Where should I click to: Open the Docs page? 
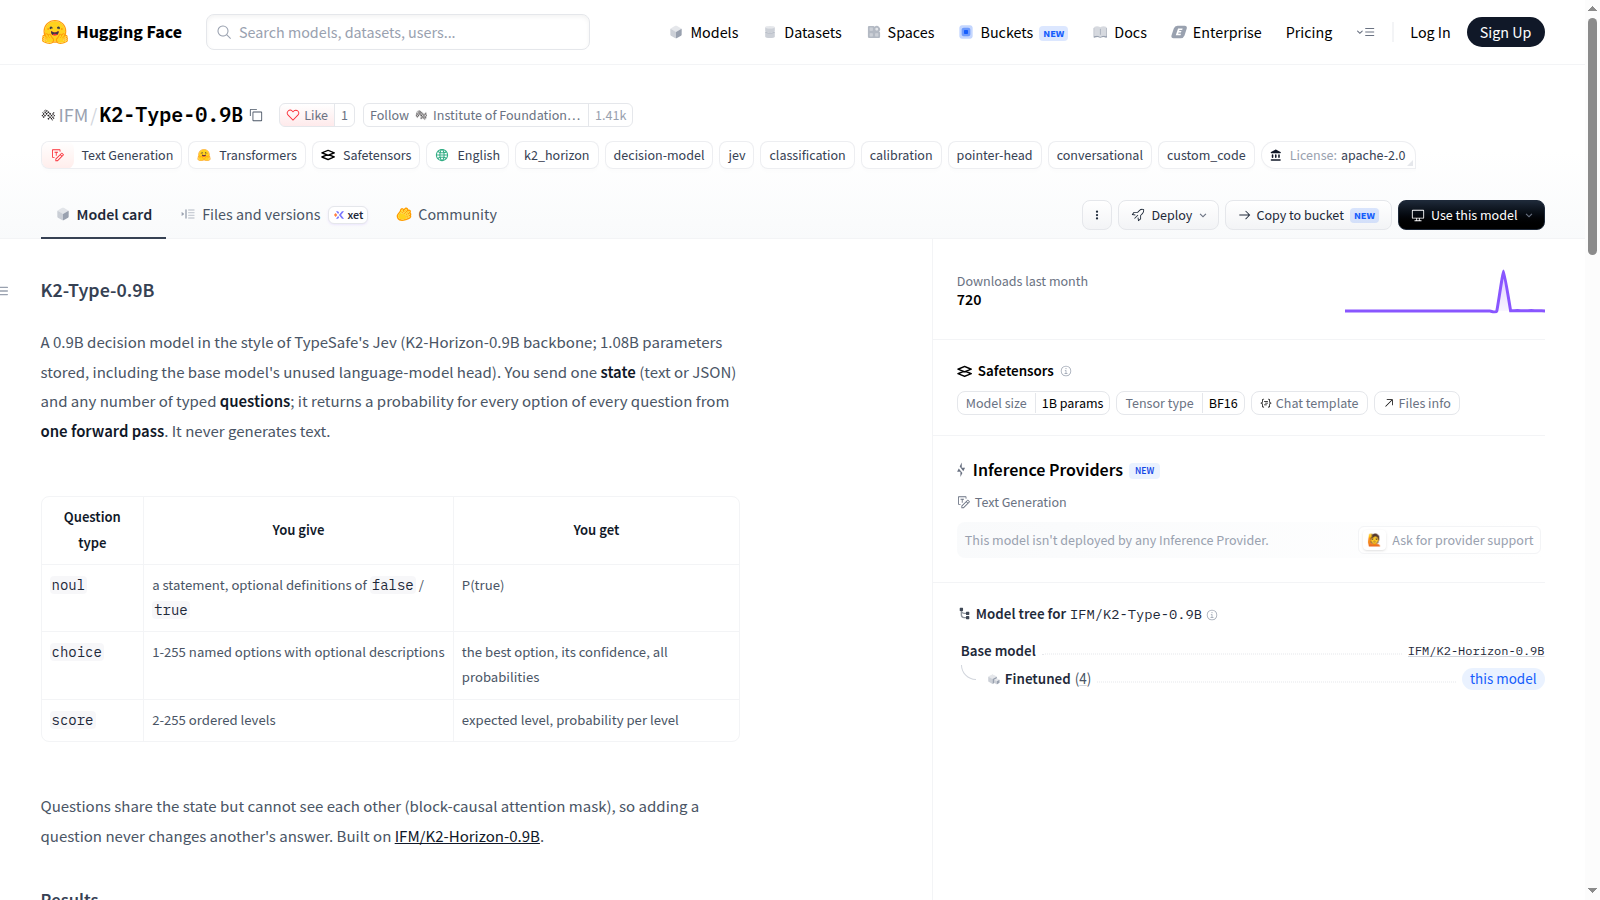pyautogui.click(x=1119, y=32)
